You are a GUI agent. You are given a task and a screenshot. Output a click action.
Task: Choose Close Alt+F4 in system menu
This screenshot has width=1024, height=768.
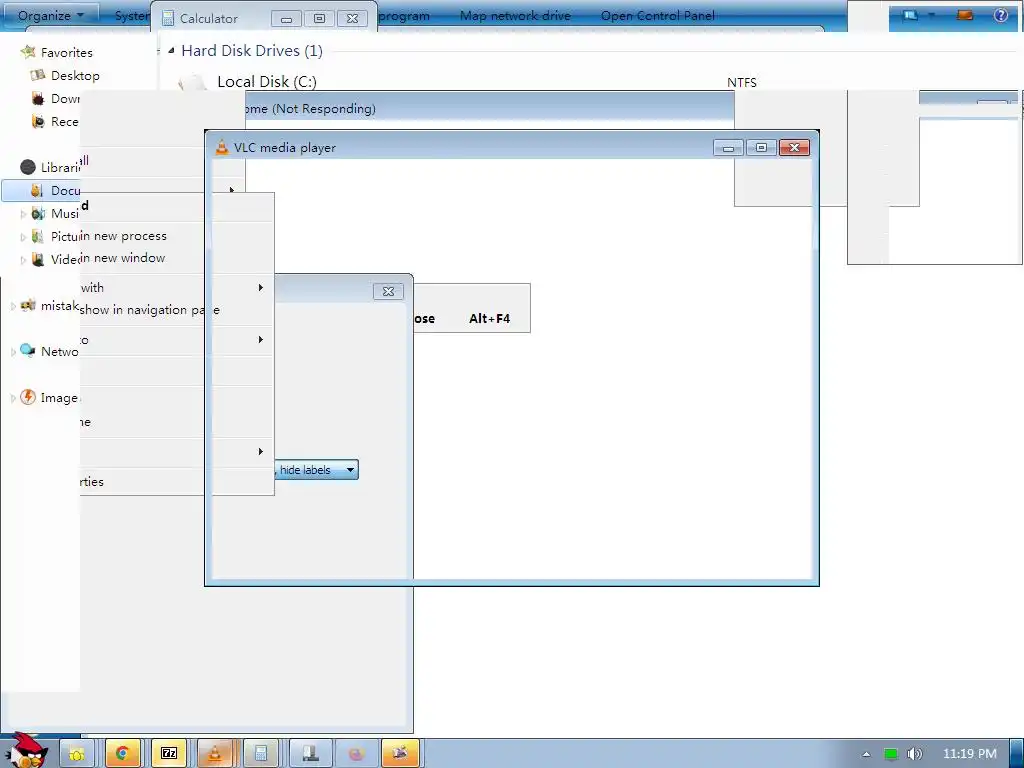coord(472,318)
